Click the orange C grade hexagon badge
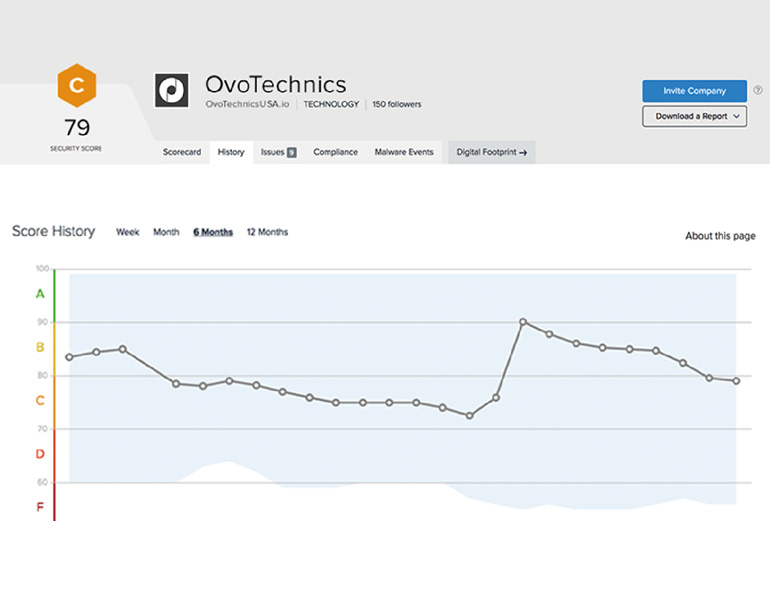Viewport: 770px width, 600px height. 76,85
